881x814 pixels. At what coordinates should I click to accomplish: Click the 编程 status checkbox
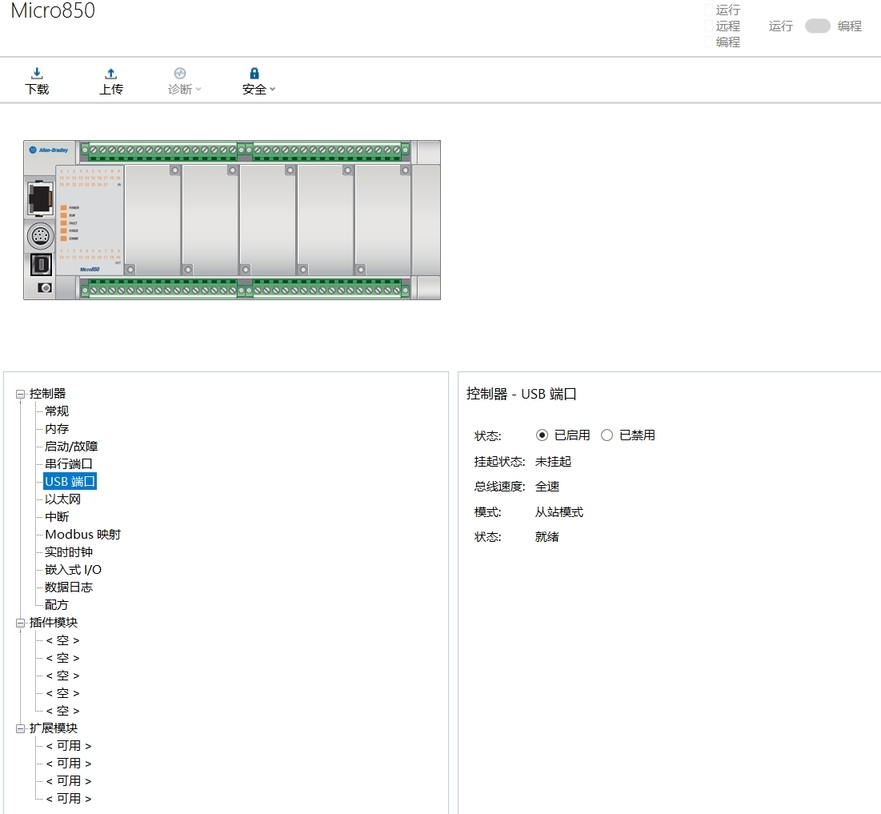709,42
